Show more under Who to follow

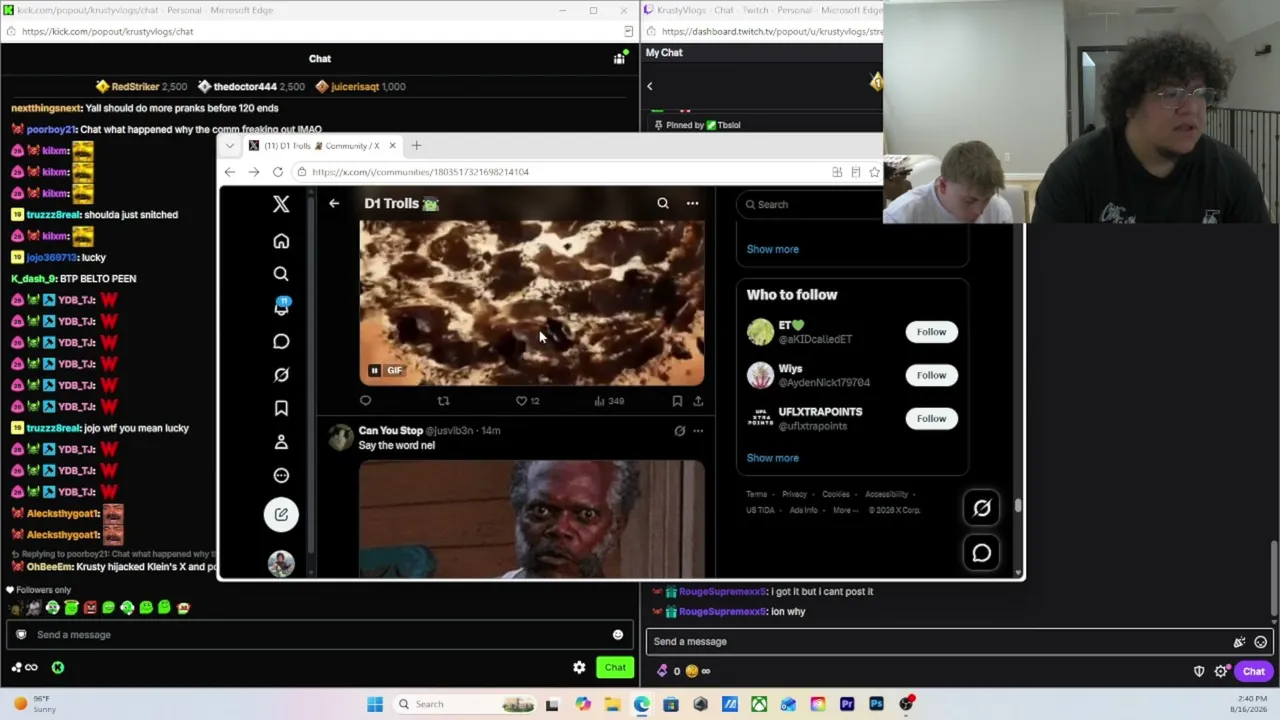point(773,458)
